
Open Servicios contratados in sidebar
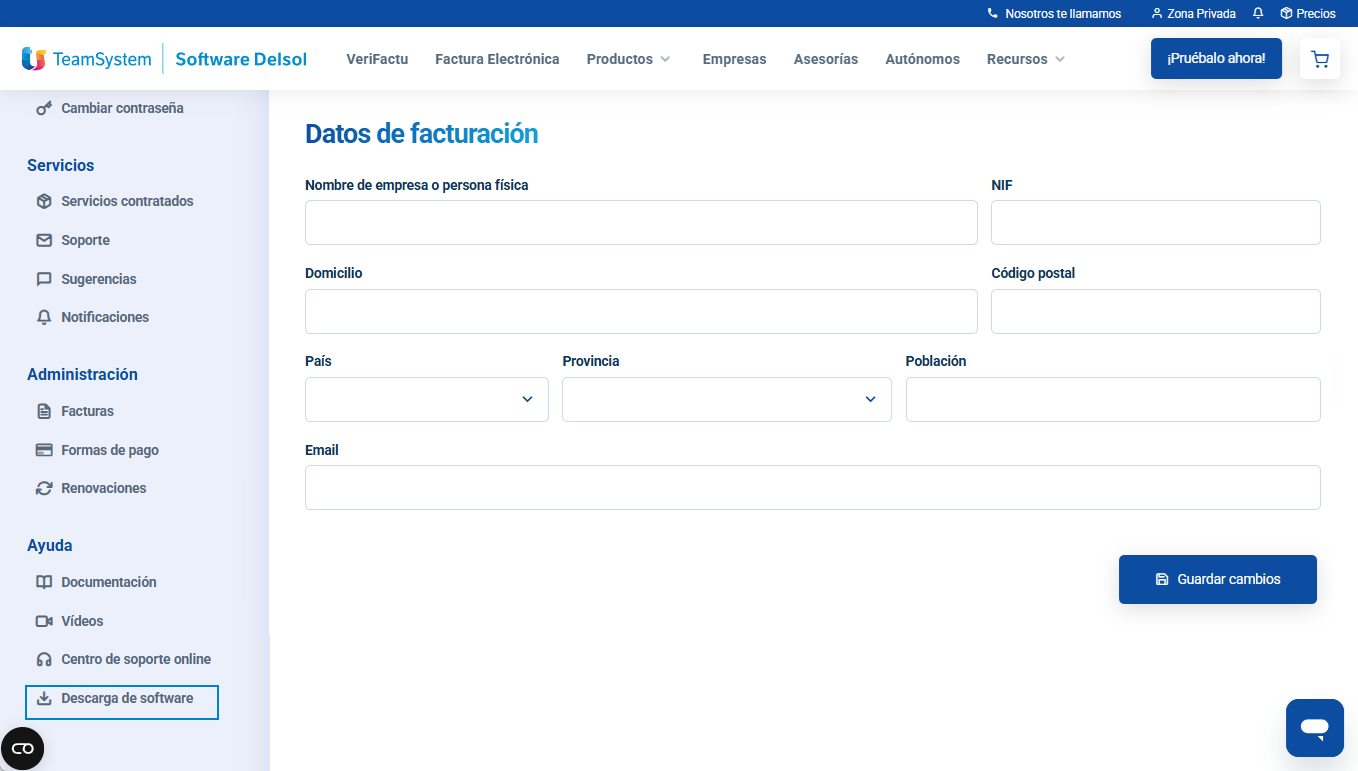(127, 201)
